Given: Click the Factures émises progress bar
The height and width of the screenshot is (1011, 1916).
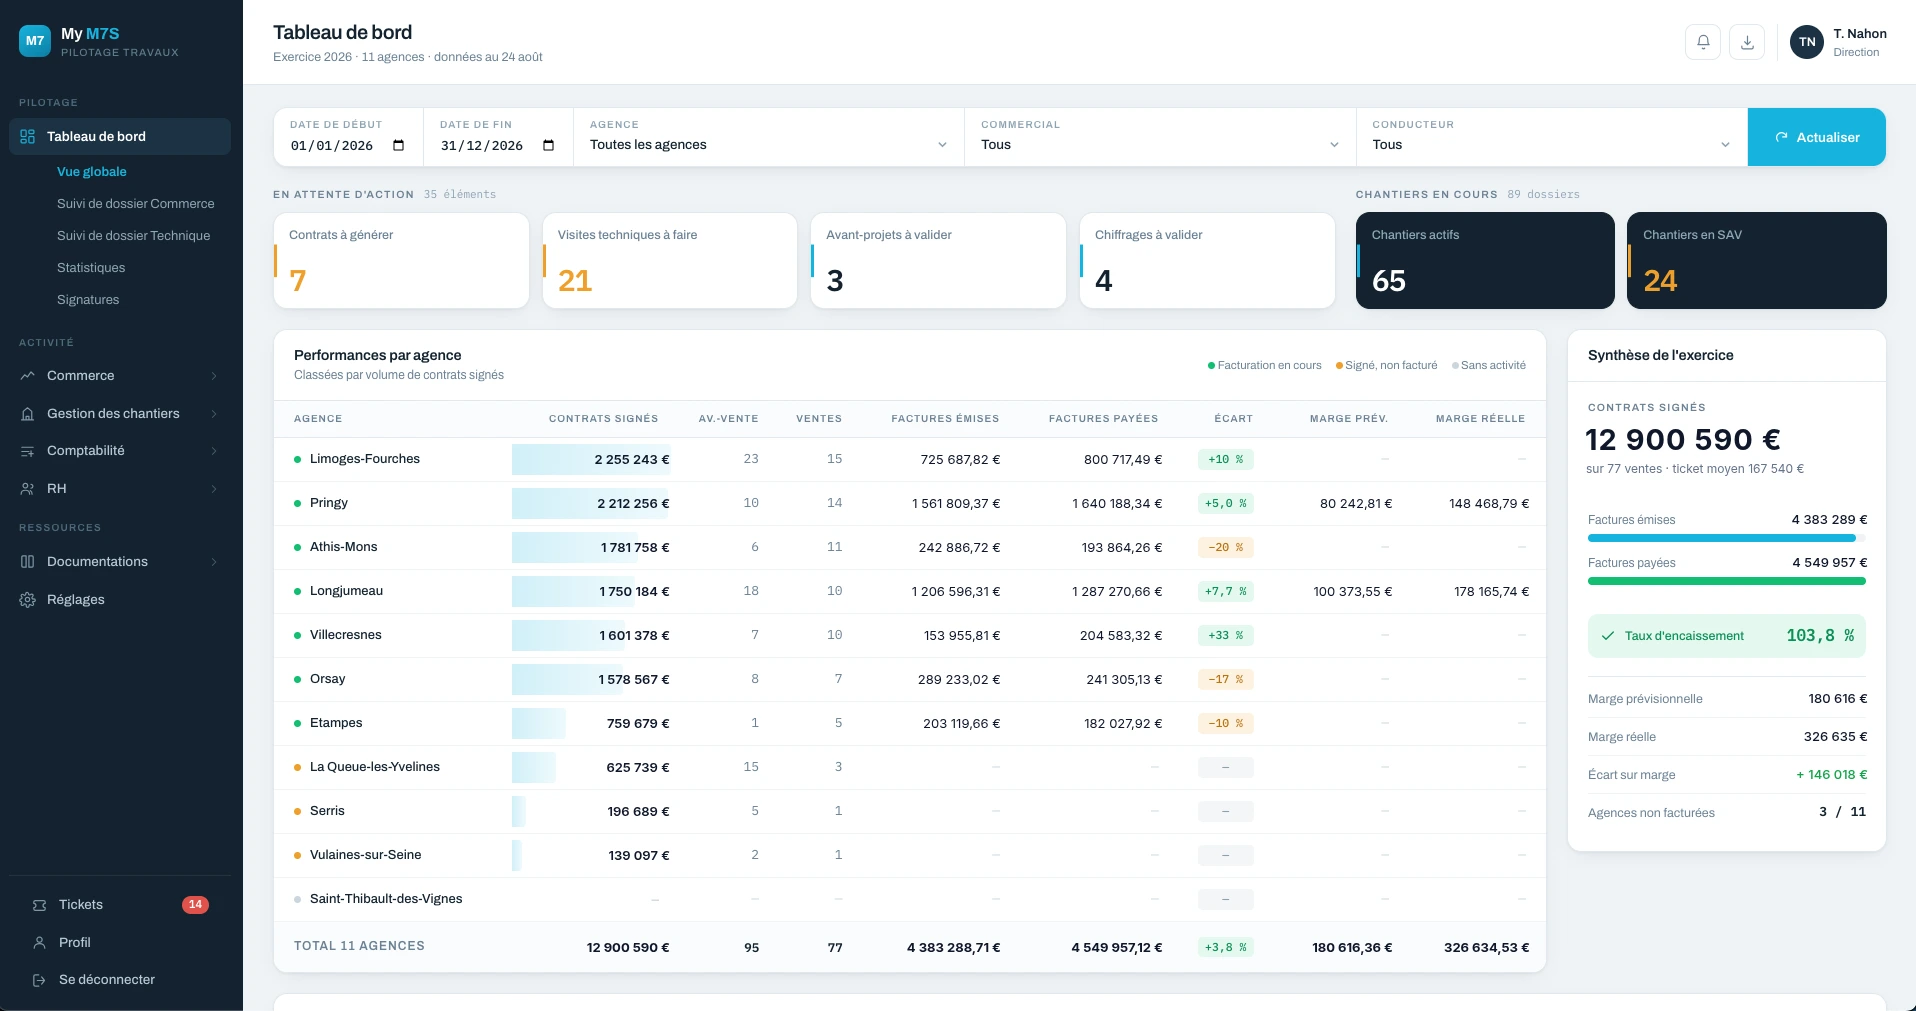Looking at the screenshot, I should pos(1727,538).
